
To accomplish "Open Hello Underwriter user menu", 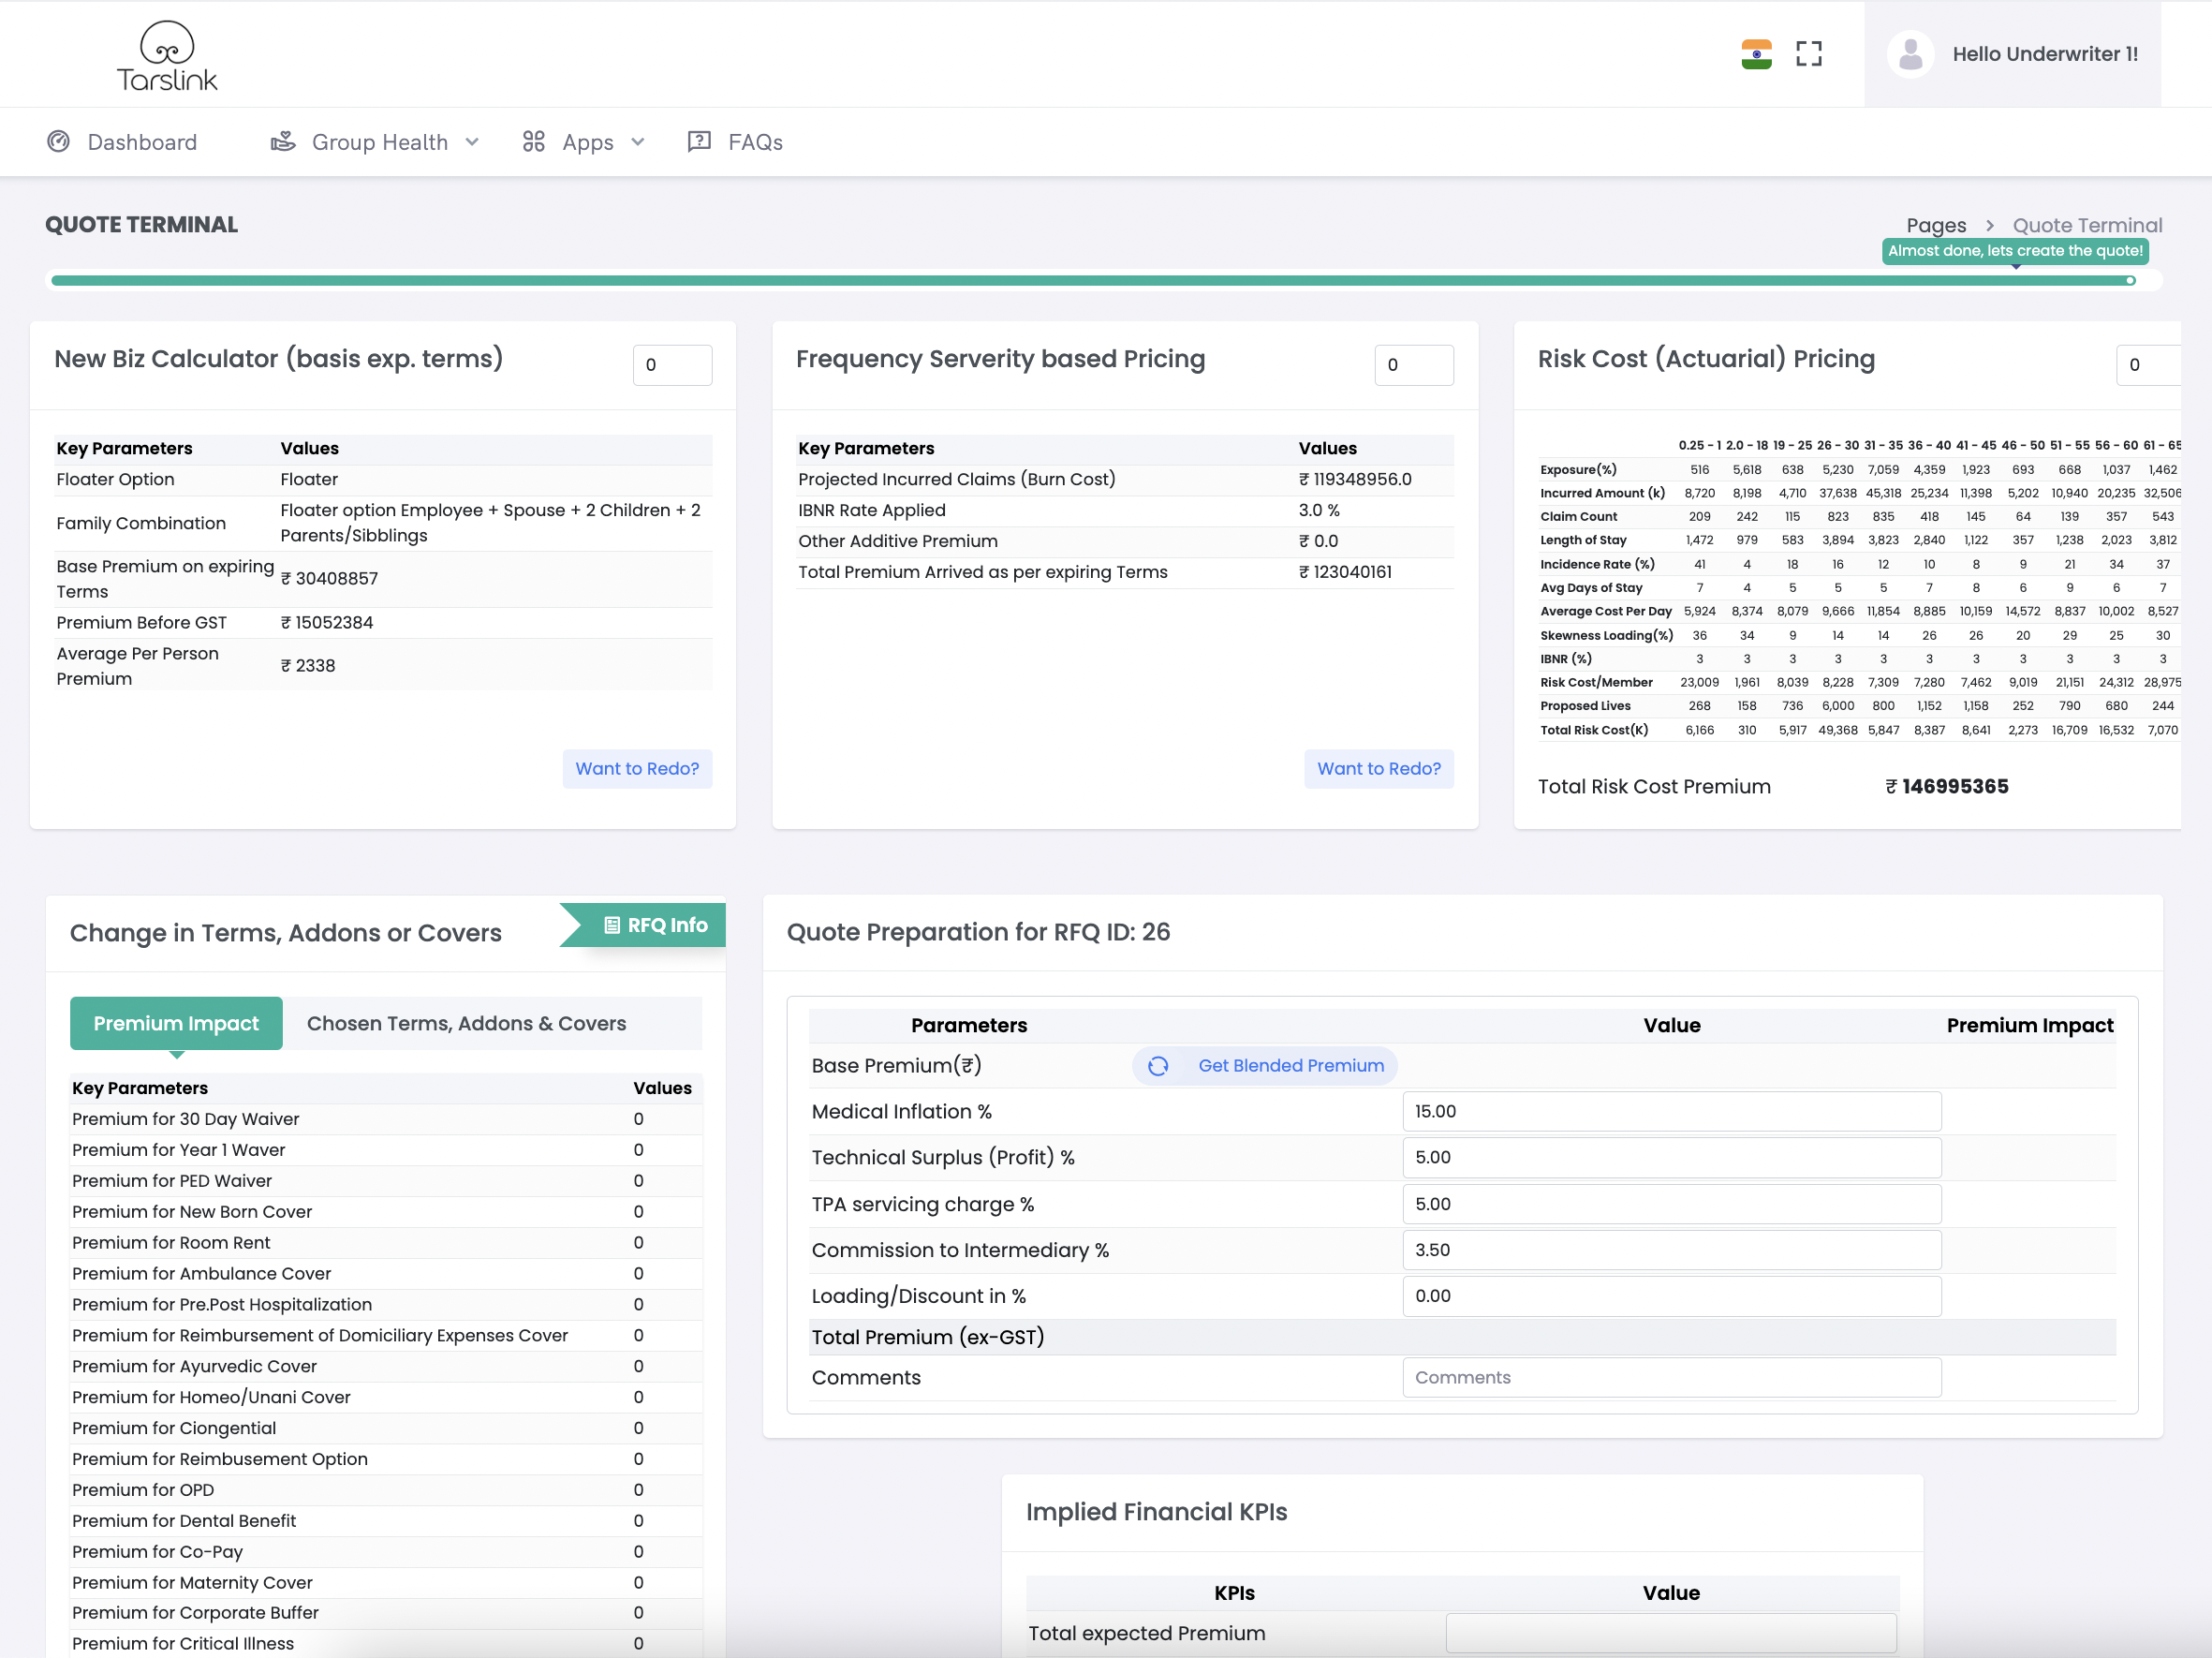I will point(2044,54).
